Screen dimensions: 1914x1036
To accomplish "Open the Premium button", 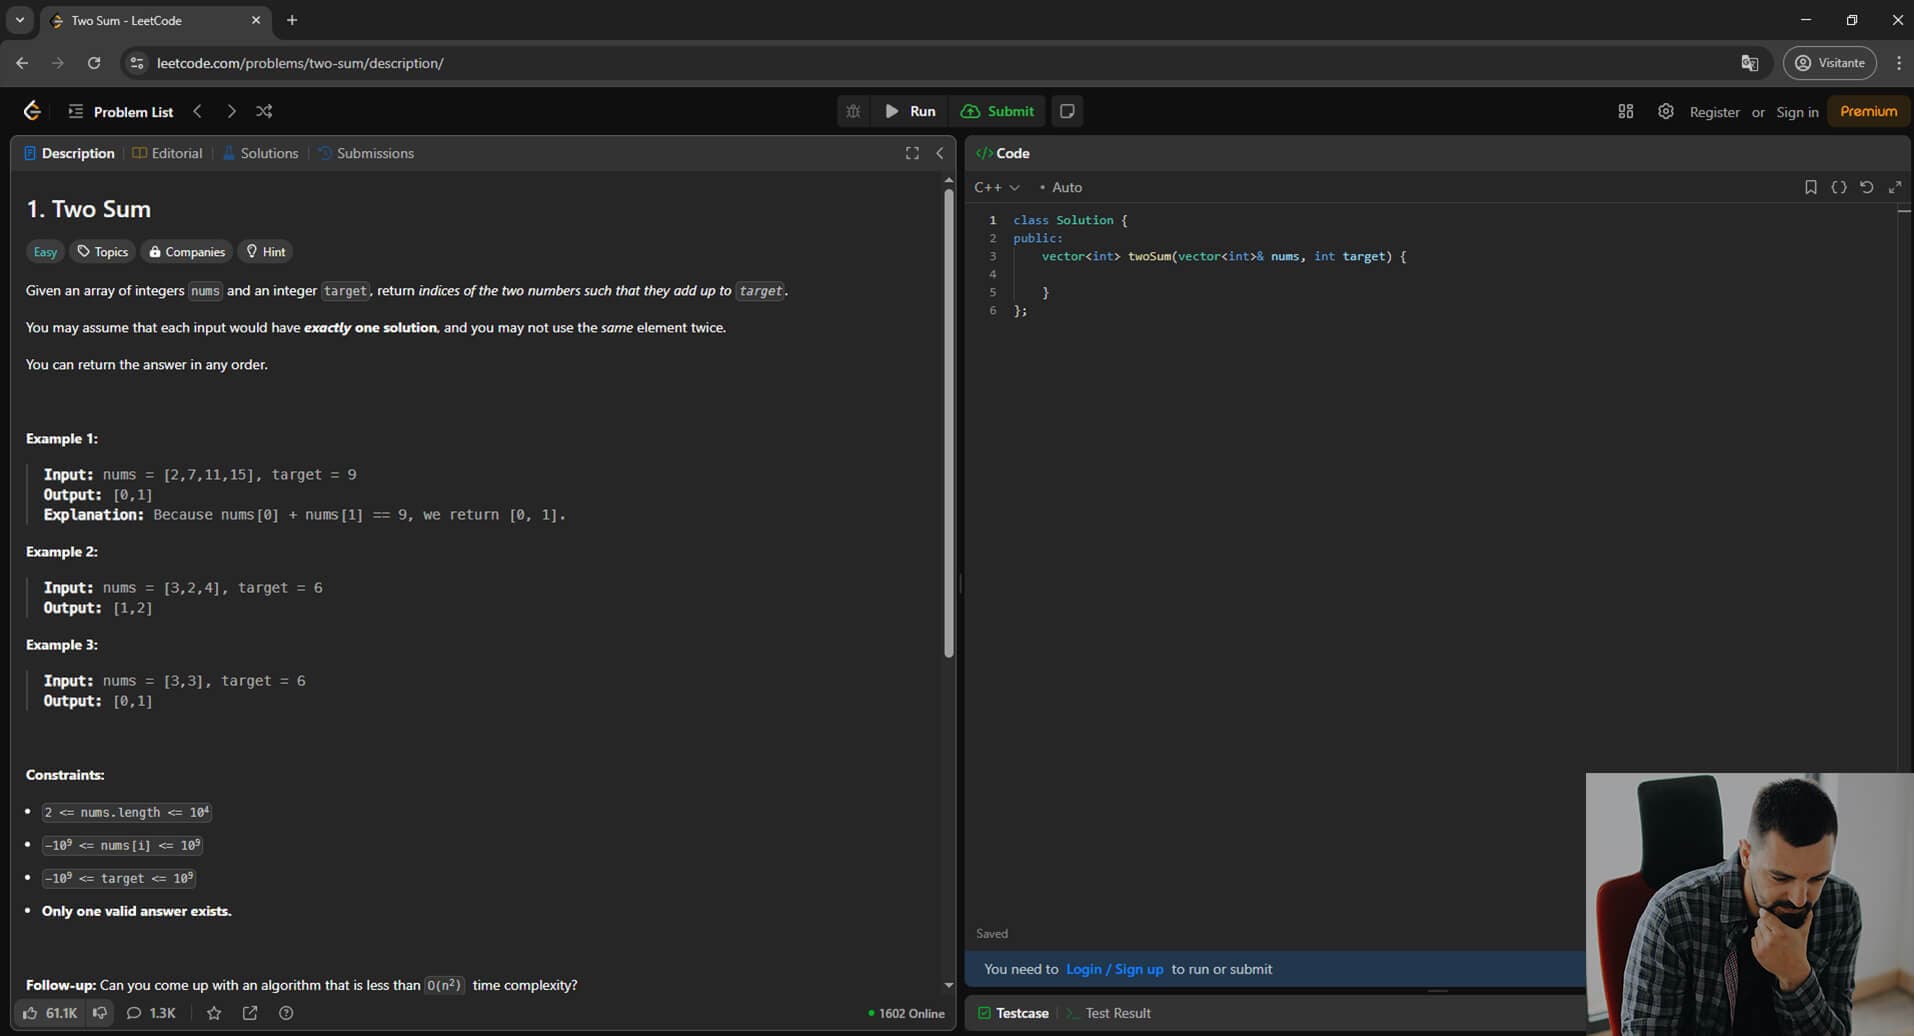I will click(x=1868, y=111).
